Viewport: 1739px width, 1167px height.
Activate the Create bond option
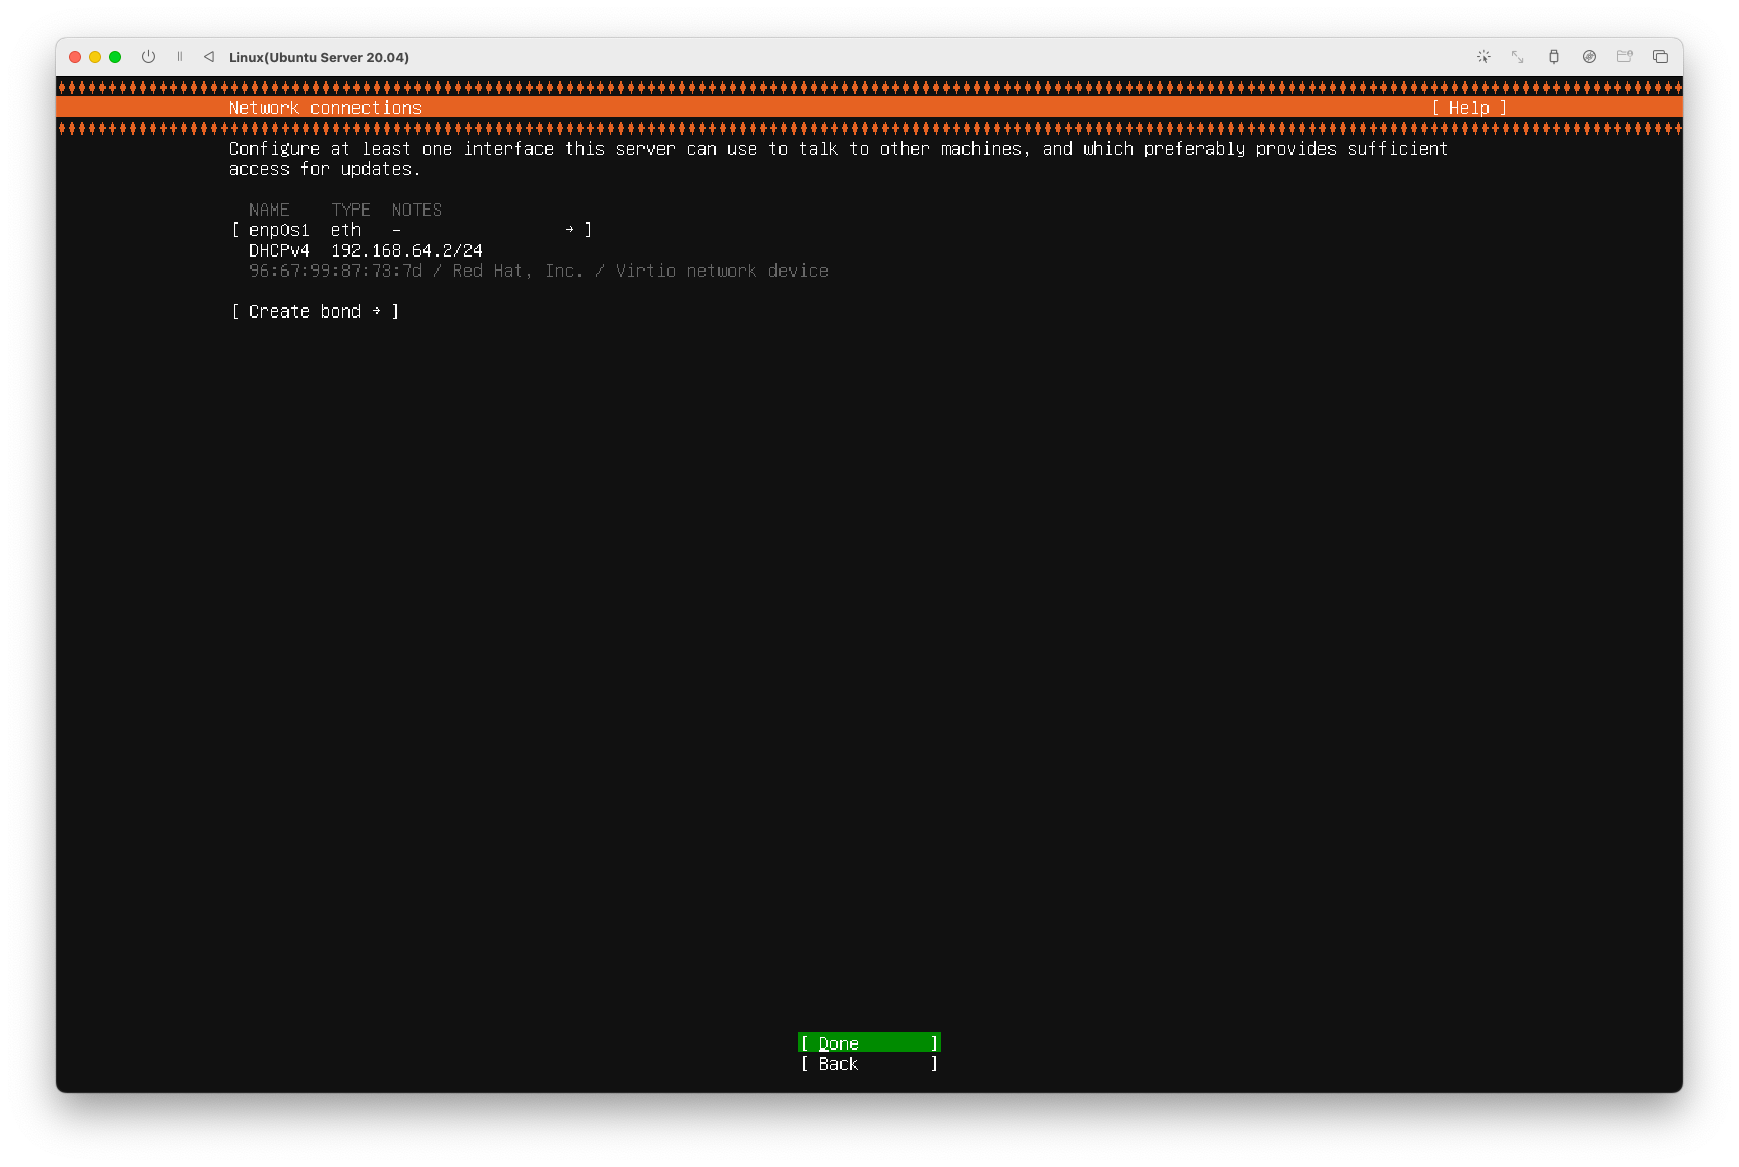click(315, 312)
